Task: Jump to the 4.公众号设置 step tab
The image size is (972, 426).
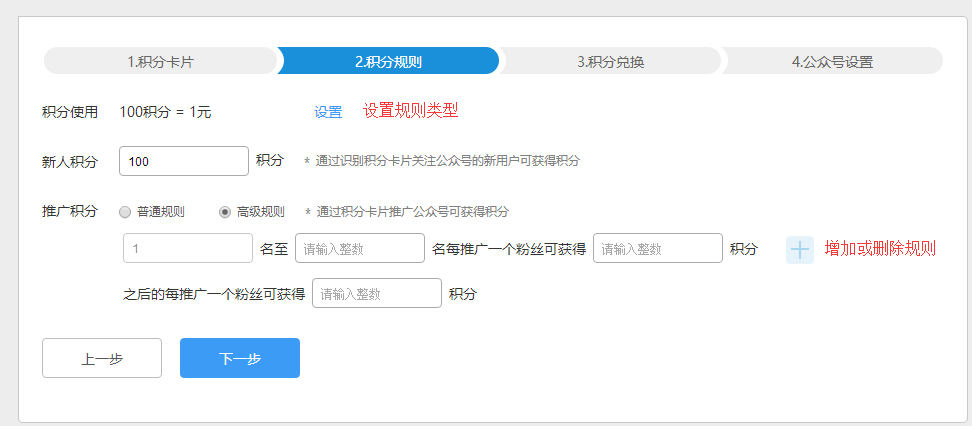Action: 832,61
